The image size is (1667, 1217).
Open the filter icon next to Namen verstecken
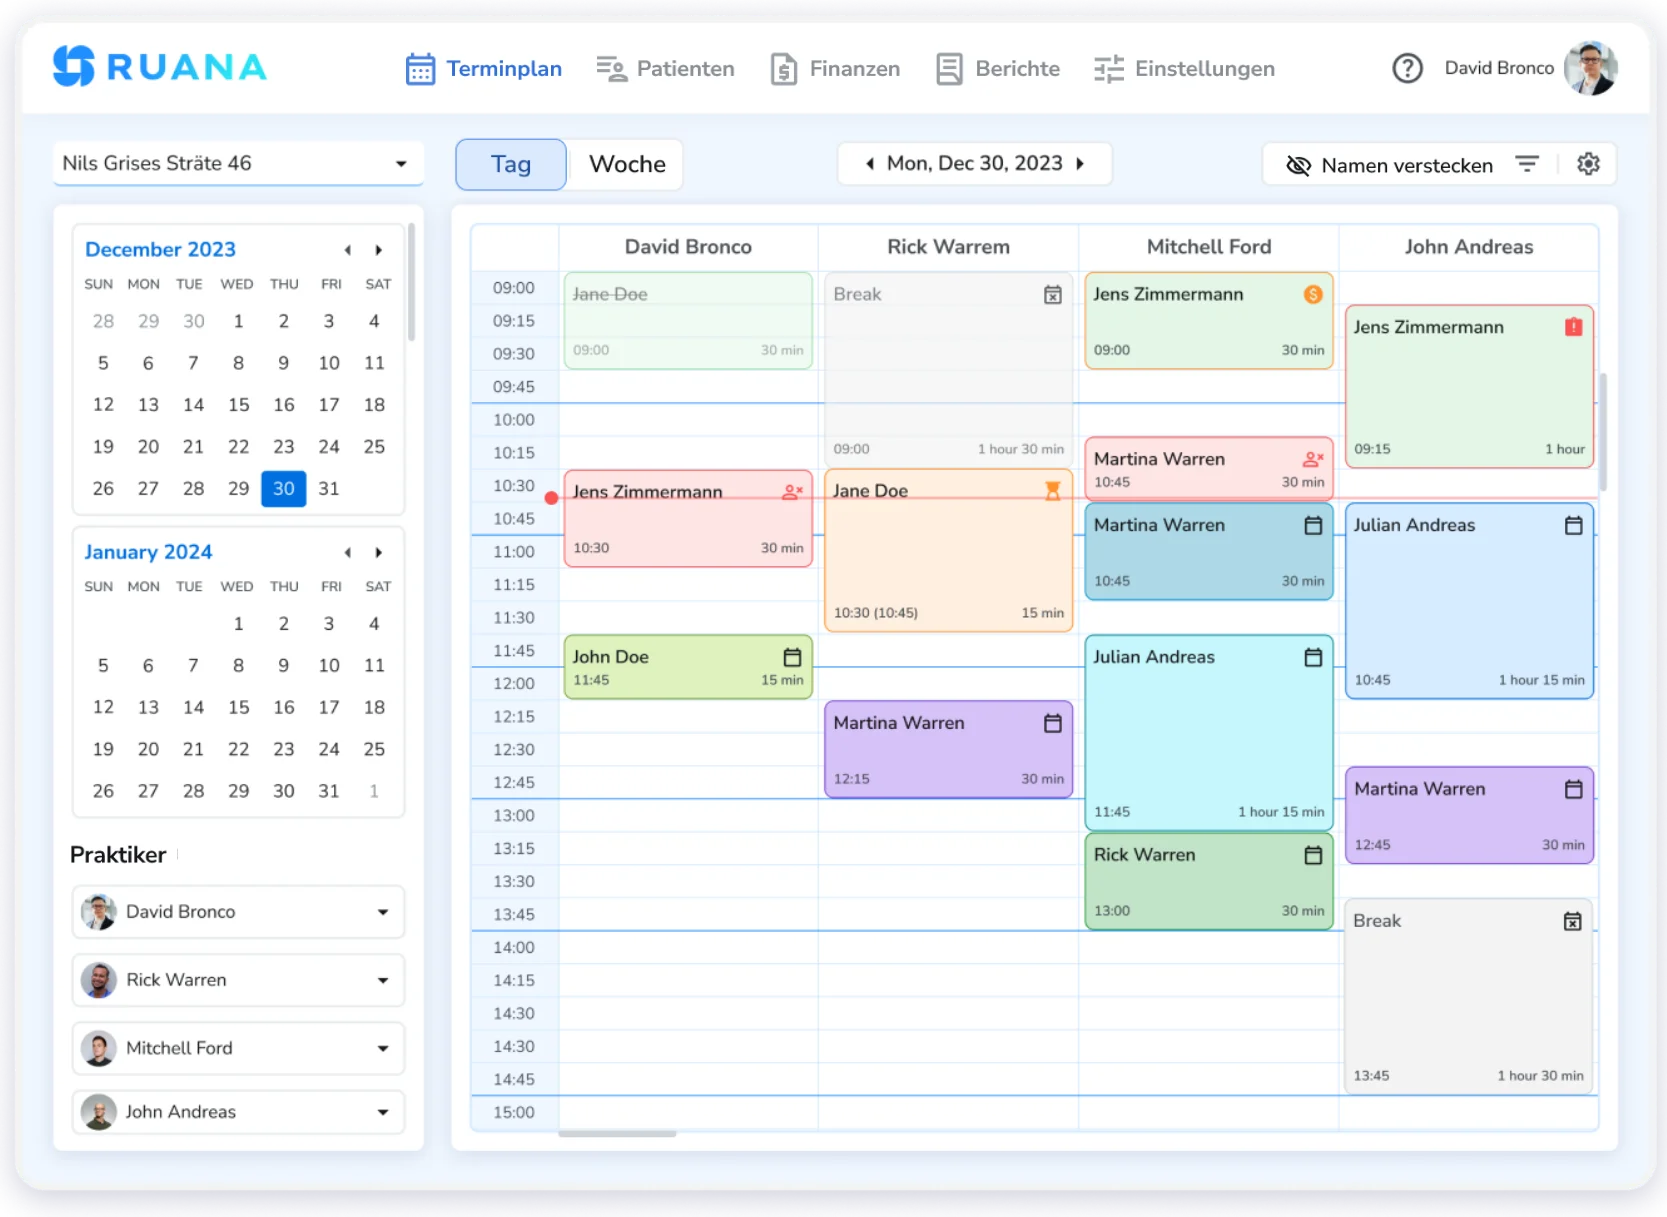[x=1527, y=164]
